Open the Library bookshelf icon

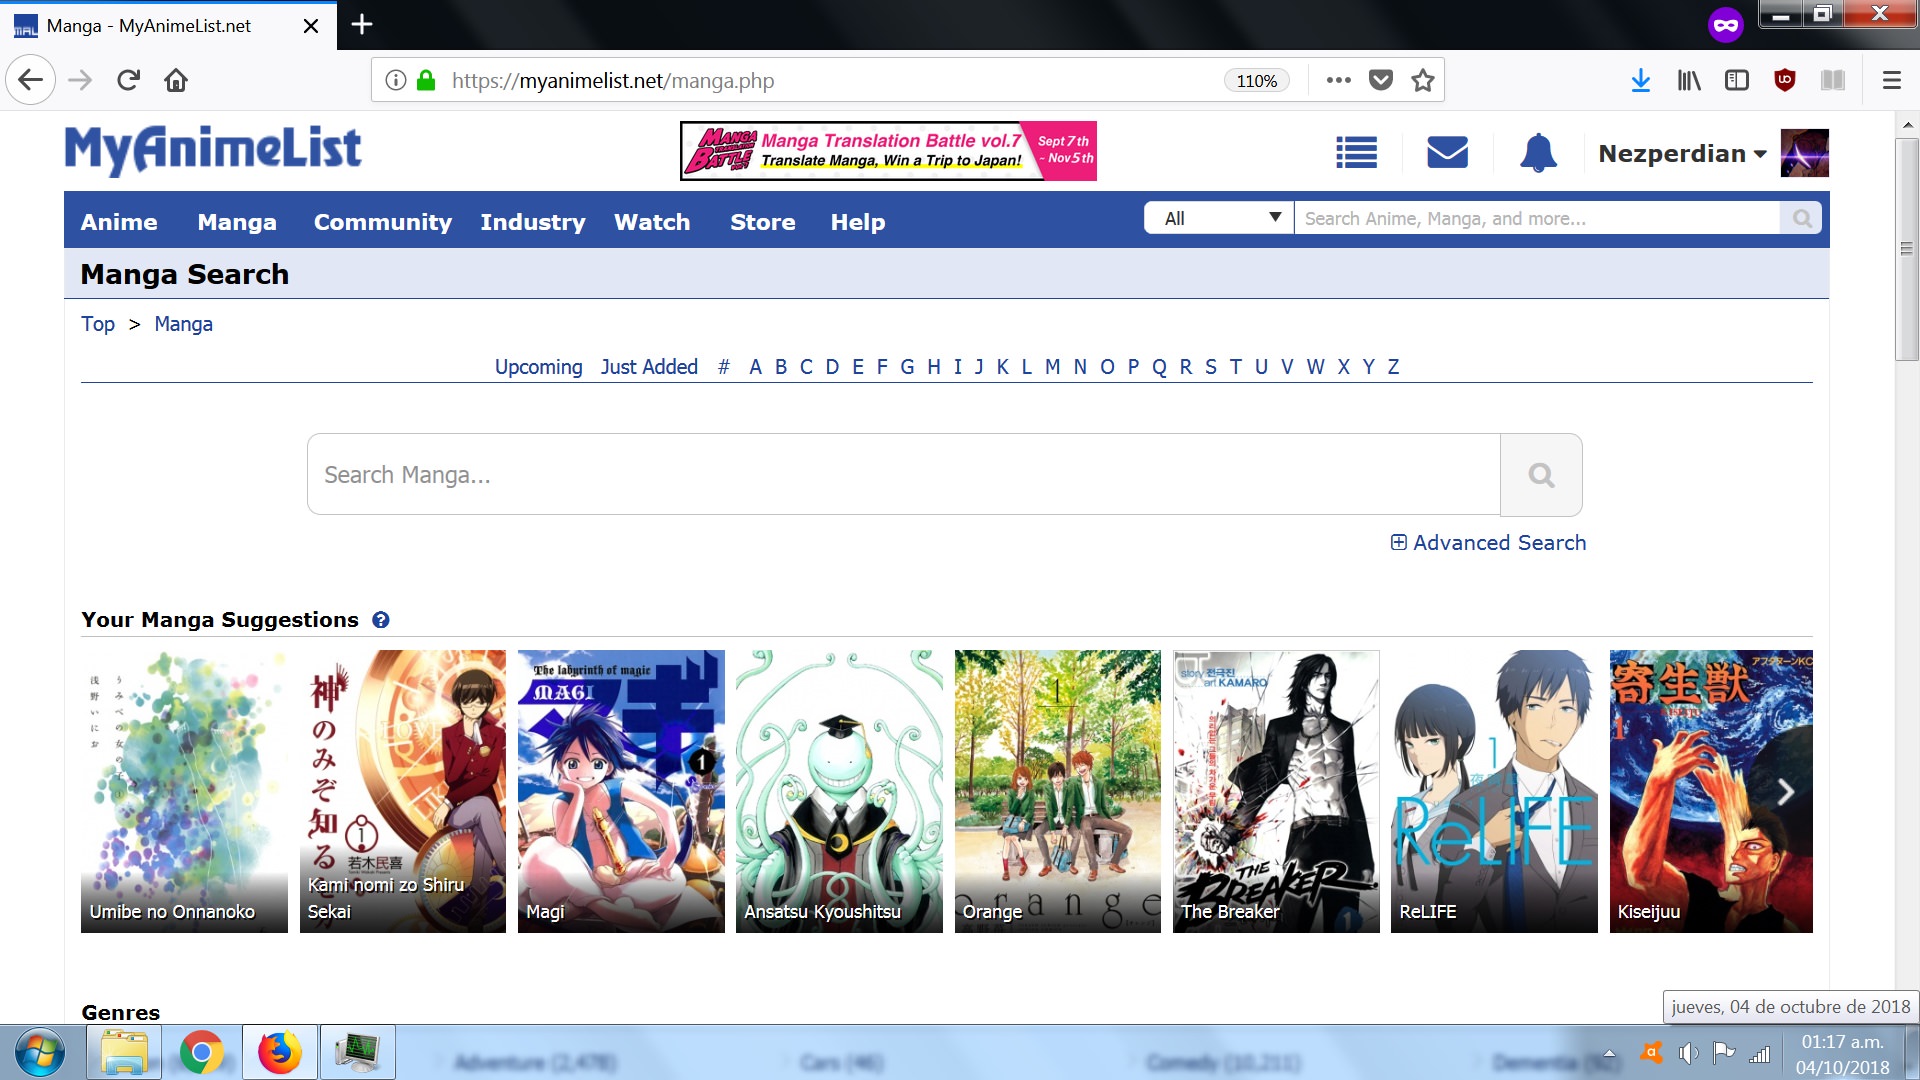[1689, 80]
